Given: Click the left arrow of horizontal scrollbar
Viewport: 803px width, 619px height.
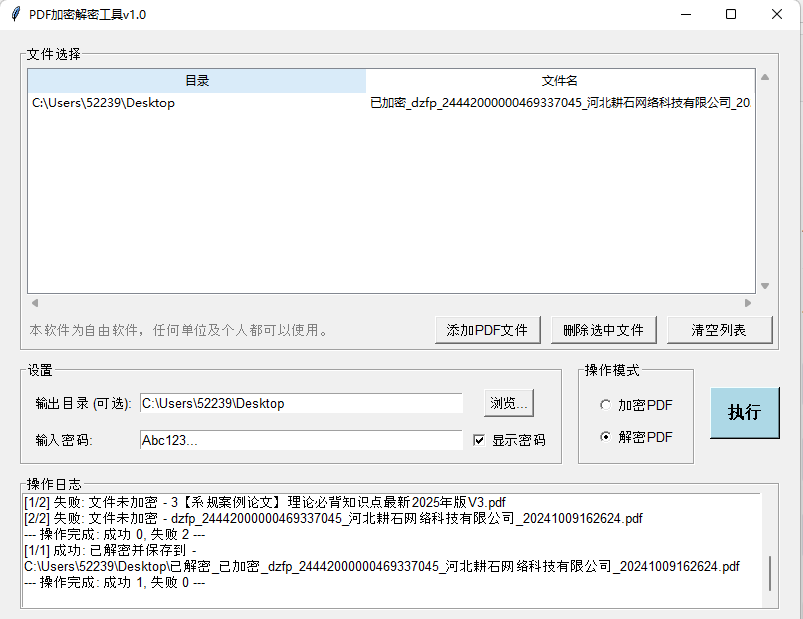Looking at the screenshot, I should click(x=34, y=303).
